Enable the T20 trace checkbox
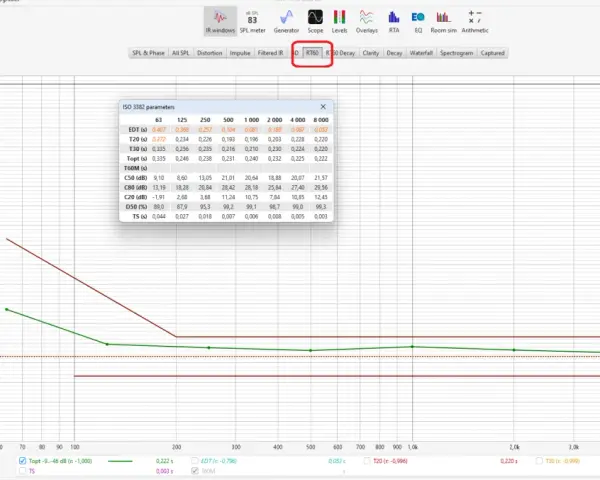This screenshot has height=480, width=600. pyautogui.click(x=367, y=461)
